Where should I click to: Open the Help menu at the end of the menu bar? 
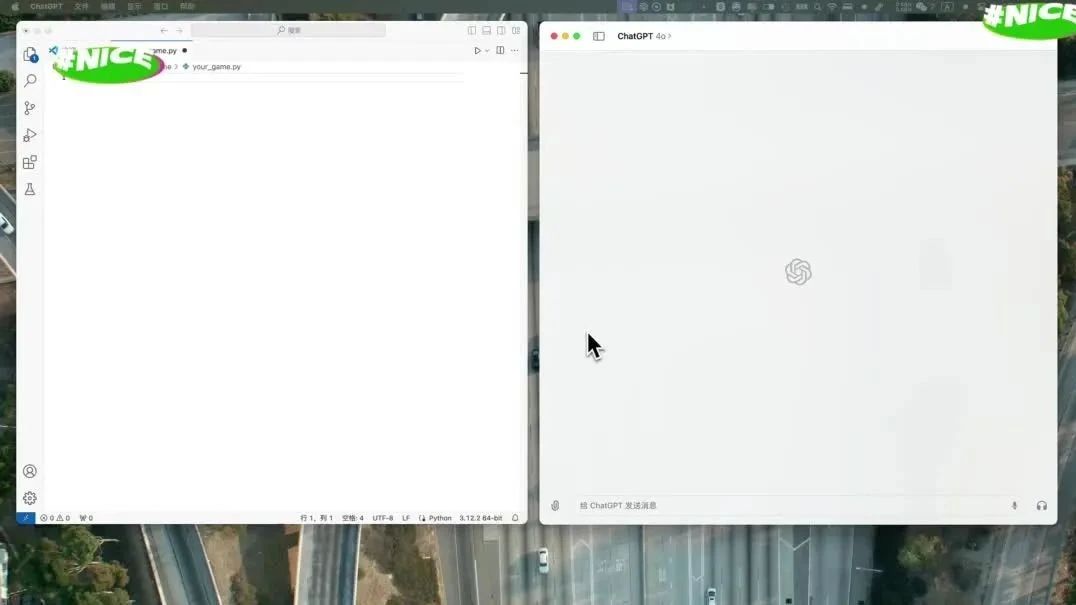coord(187,6)
